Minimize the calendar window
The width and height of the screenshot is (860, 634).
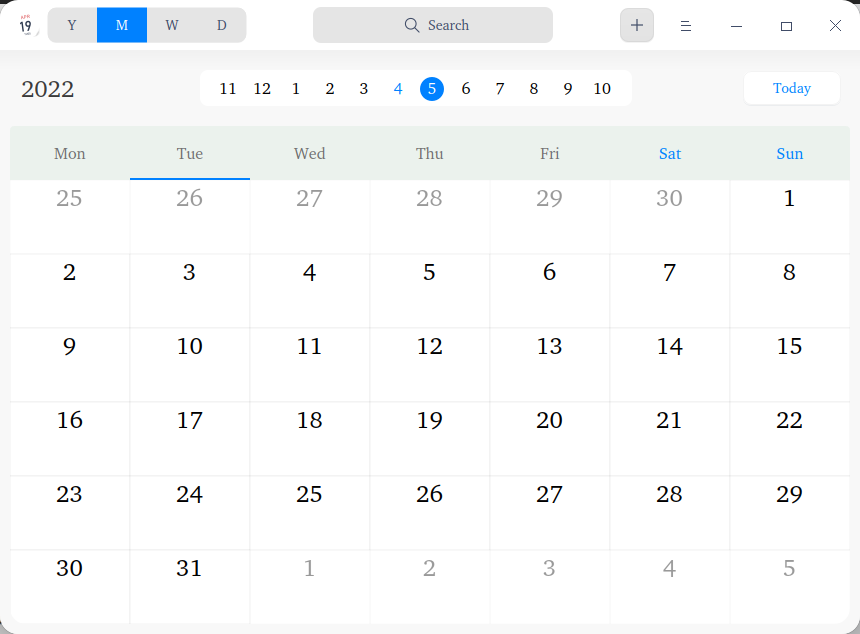736,26
